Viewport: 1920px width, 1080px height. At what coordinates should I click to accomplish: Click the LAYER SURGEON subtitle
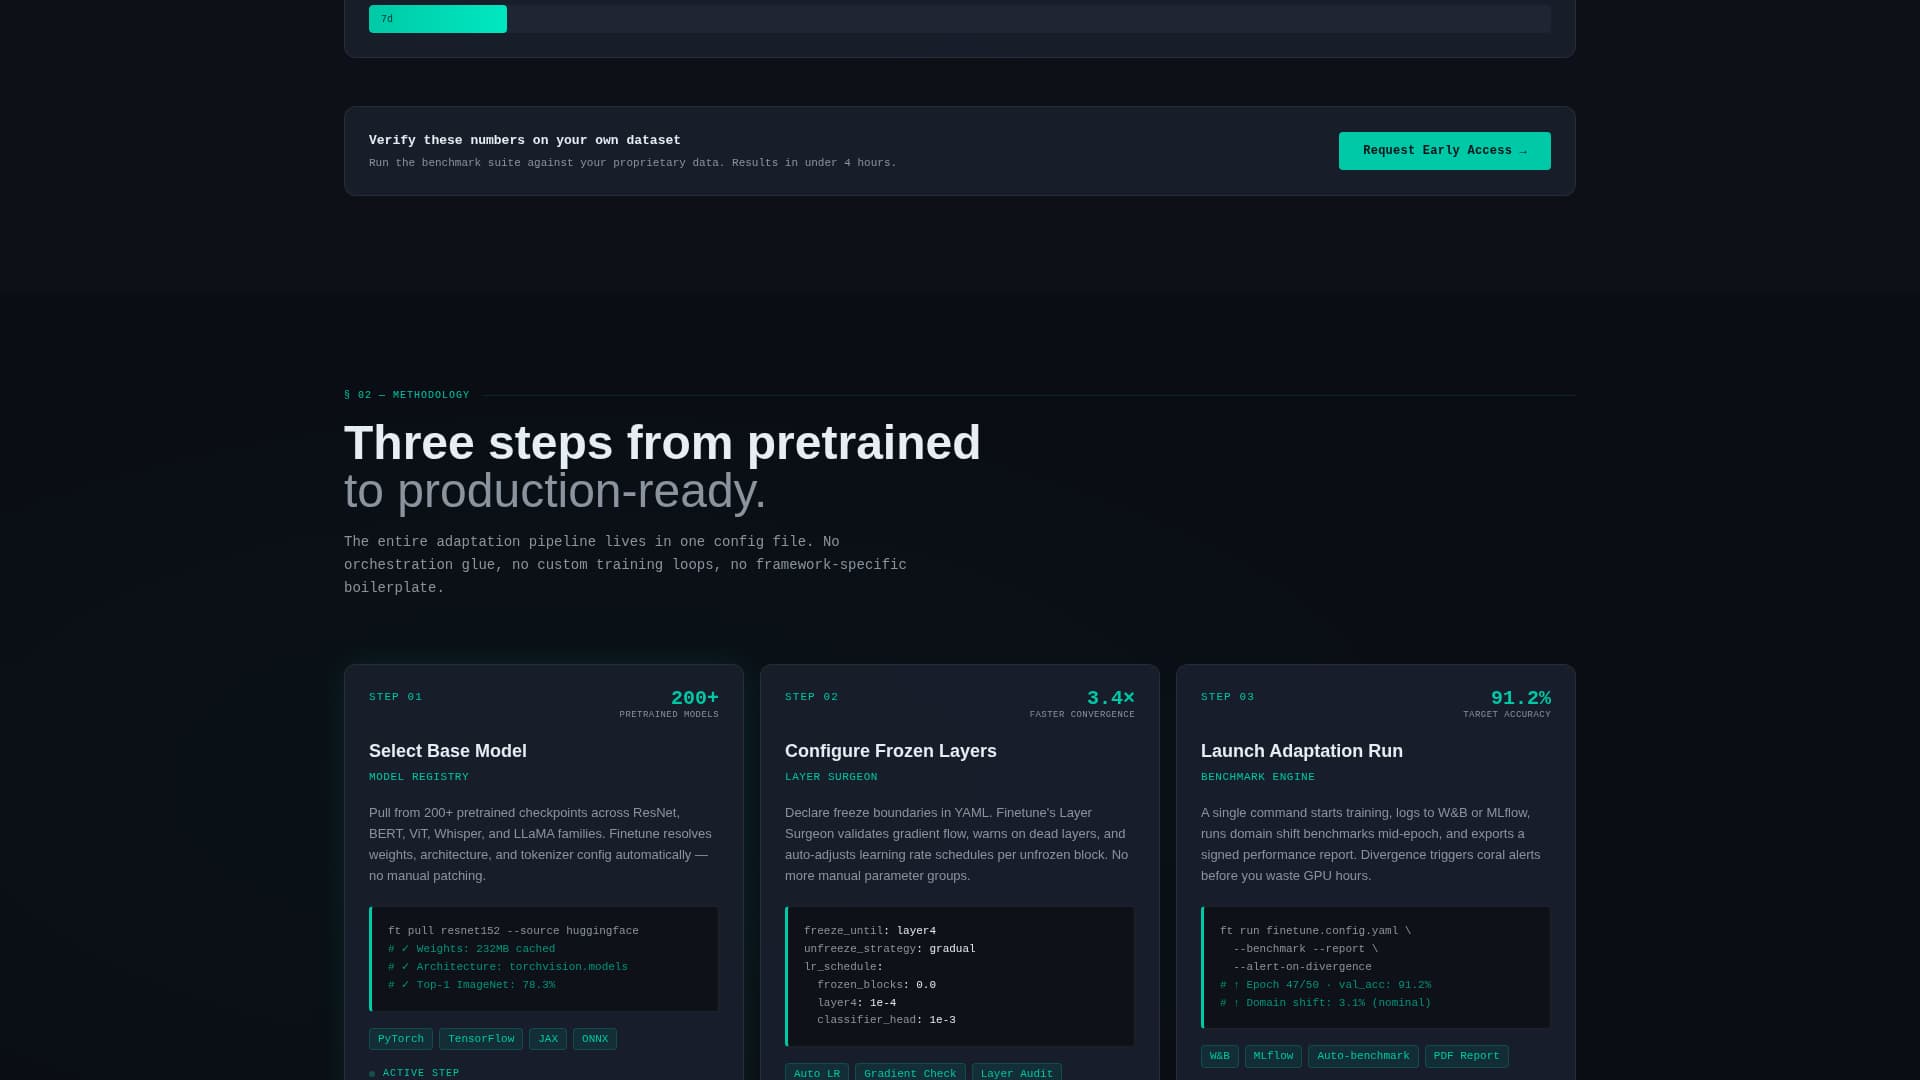pyautogui.click(x=831, y=777)
